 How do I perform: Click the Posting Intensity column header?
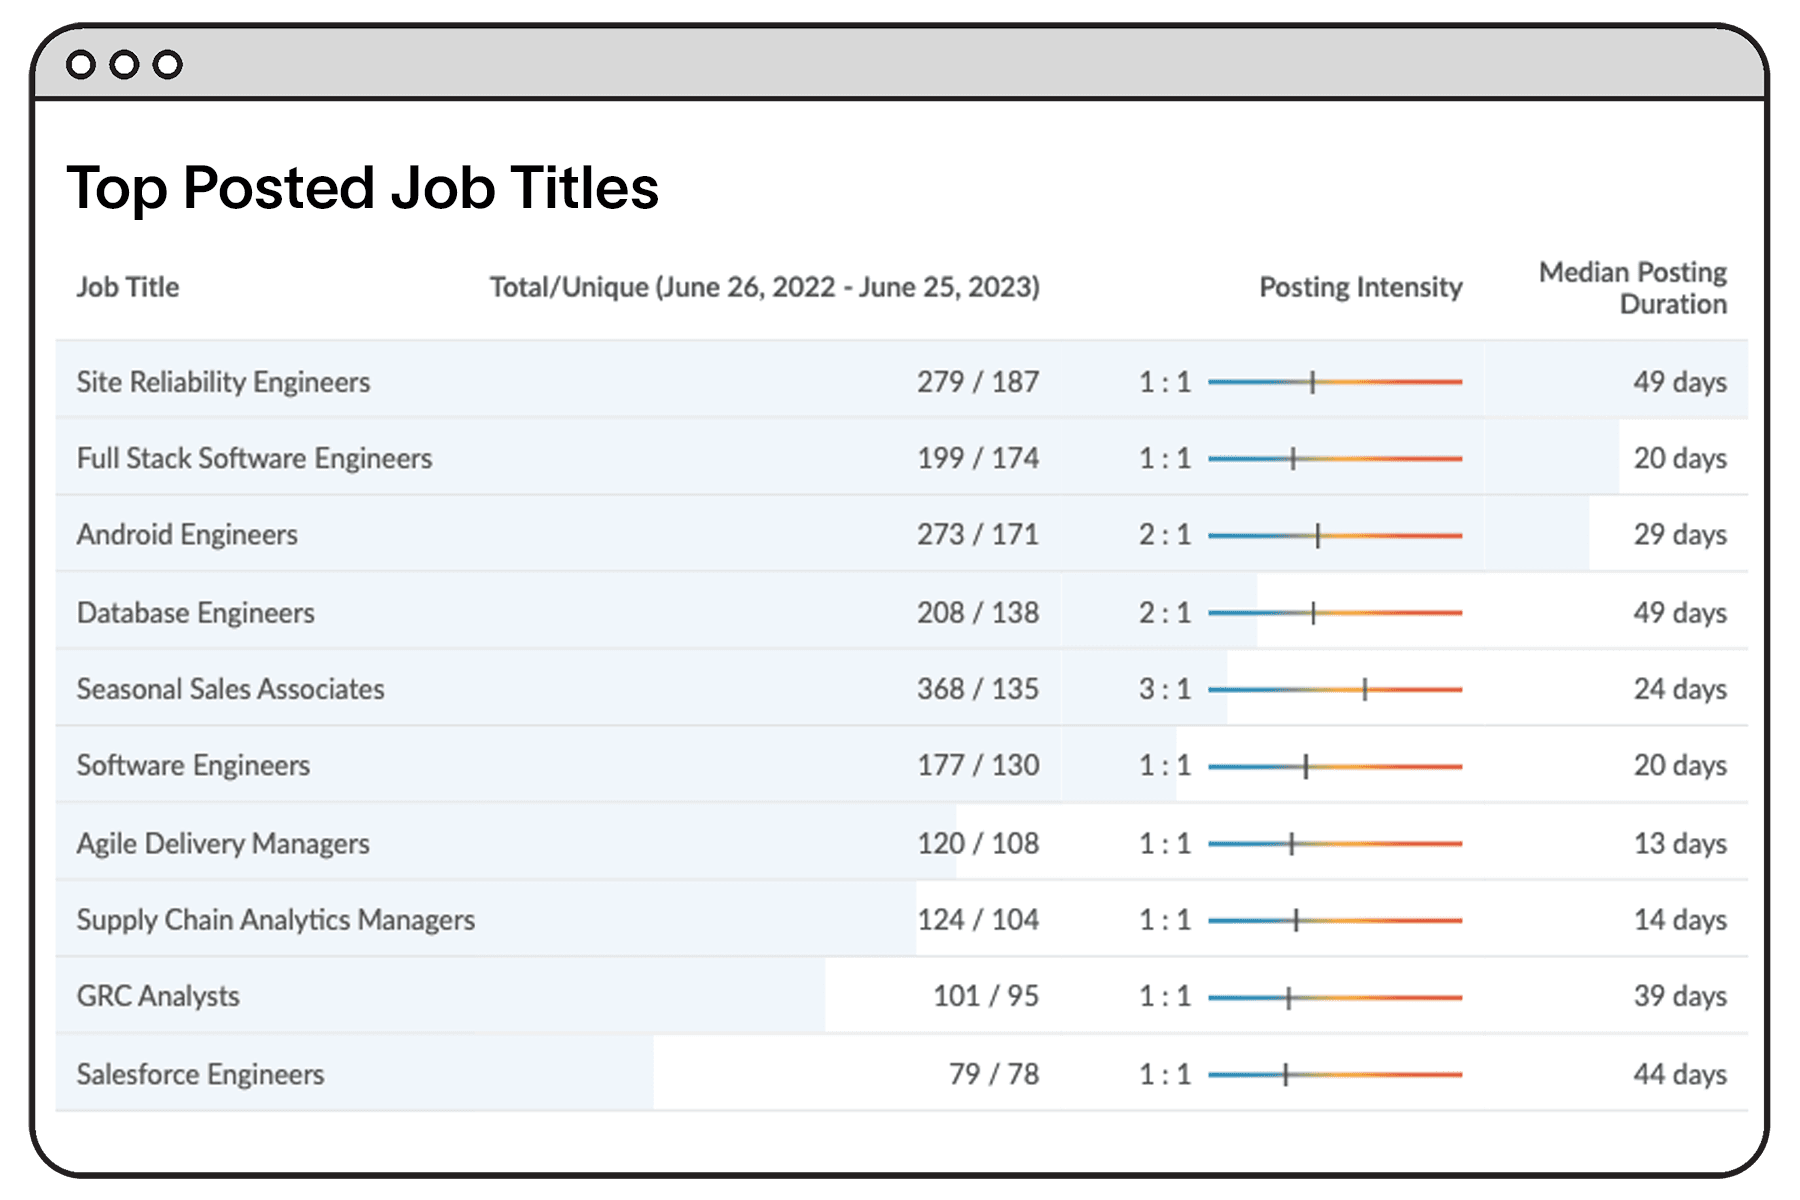pyautogui.click(x=1360, y=287)
